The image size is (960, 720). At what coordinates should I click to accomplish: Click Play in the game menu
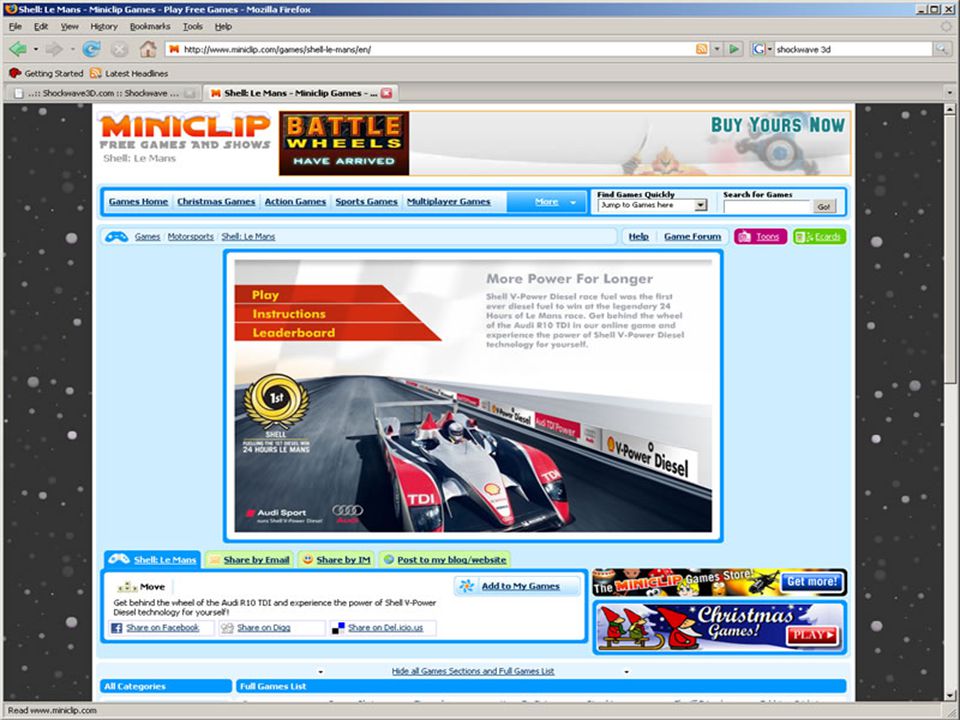[x=265, y=295]
